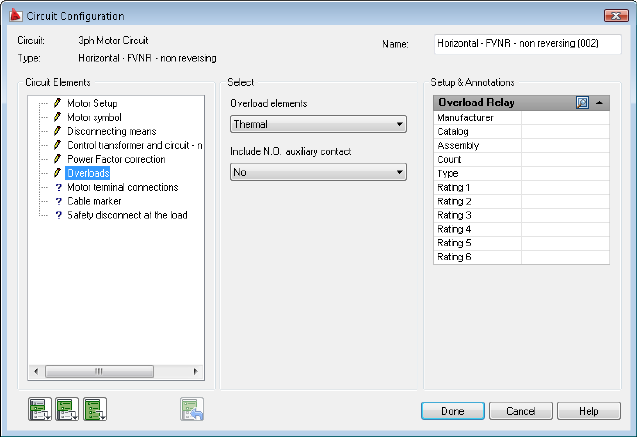The image size is (637, 437).
Task: Click the pencil icon beside Power Factor correction
Action: [58, 159]
